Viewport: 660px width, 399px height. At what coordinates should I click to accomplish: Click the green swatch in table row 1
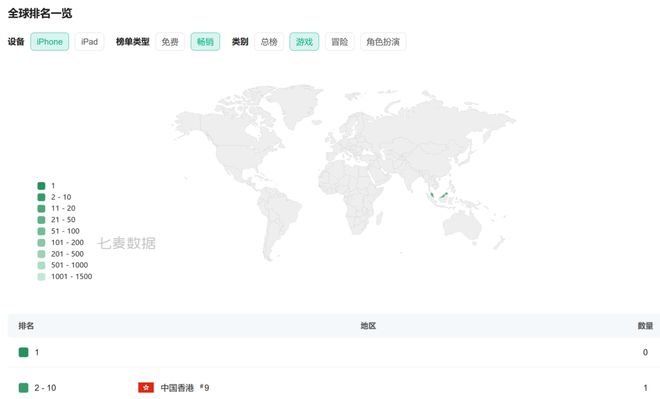[24, 352]
